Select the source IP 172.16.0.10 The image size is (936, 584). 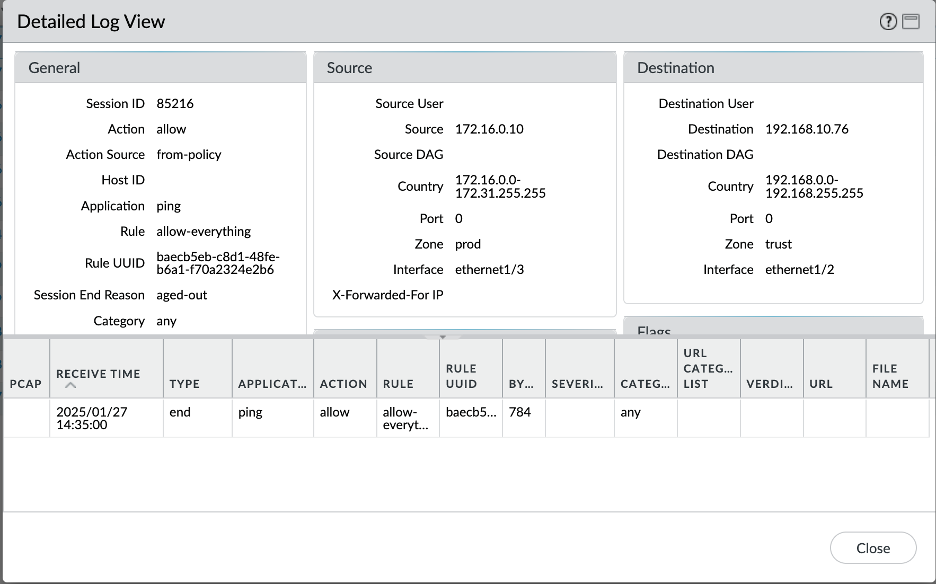(489, 129)
